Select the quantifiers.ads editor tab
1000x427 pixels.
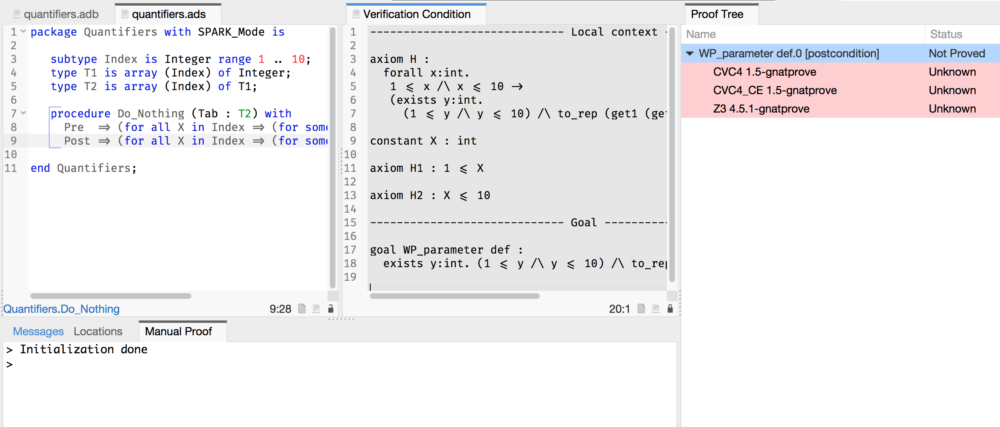click(x=167, y=13)
